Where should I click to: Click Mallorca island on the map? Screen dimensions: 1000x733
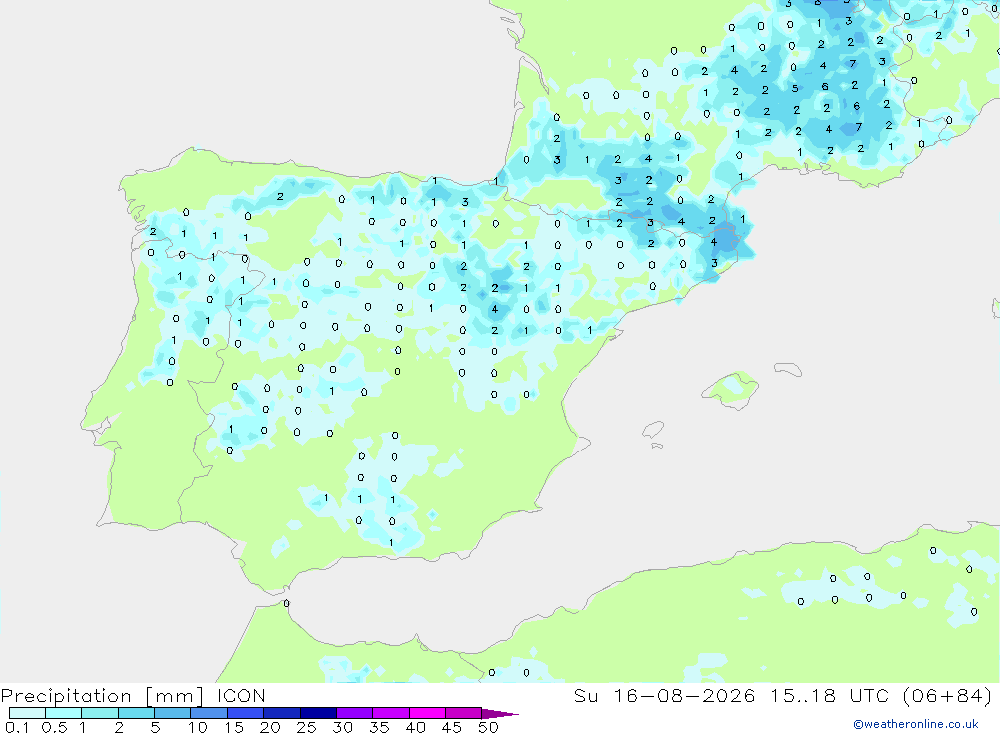[731, 389]
